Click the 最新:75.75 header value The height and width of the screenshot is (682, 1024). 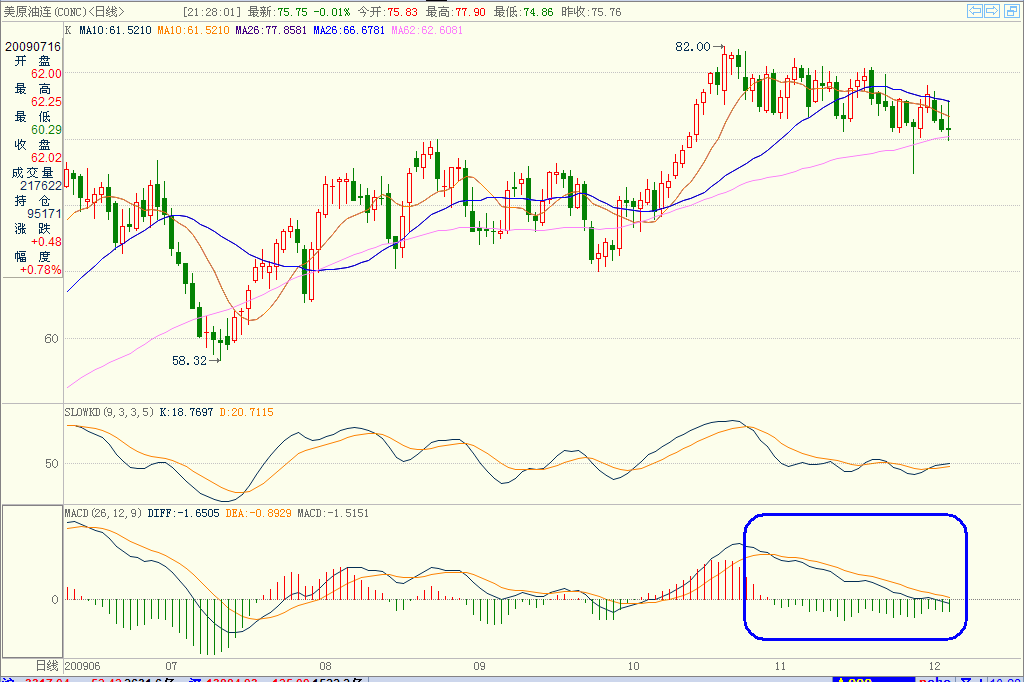click(x=278, y=12)
